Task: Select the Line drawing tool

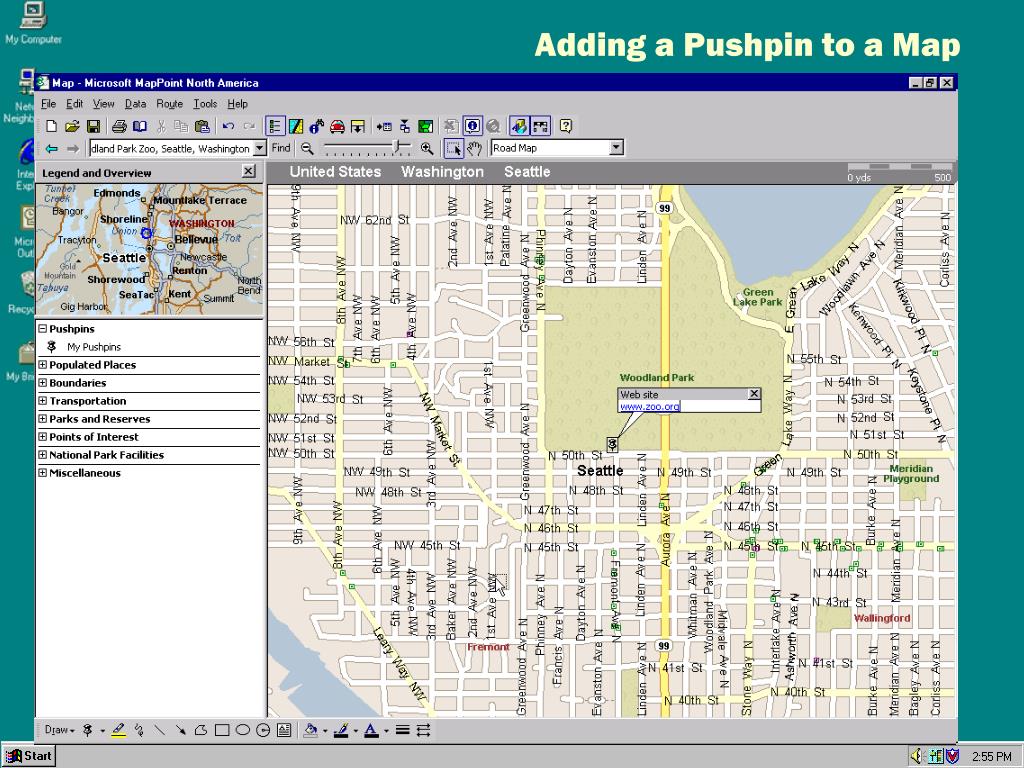Action: pyautogui.click(x=159, y=730)
